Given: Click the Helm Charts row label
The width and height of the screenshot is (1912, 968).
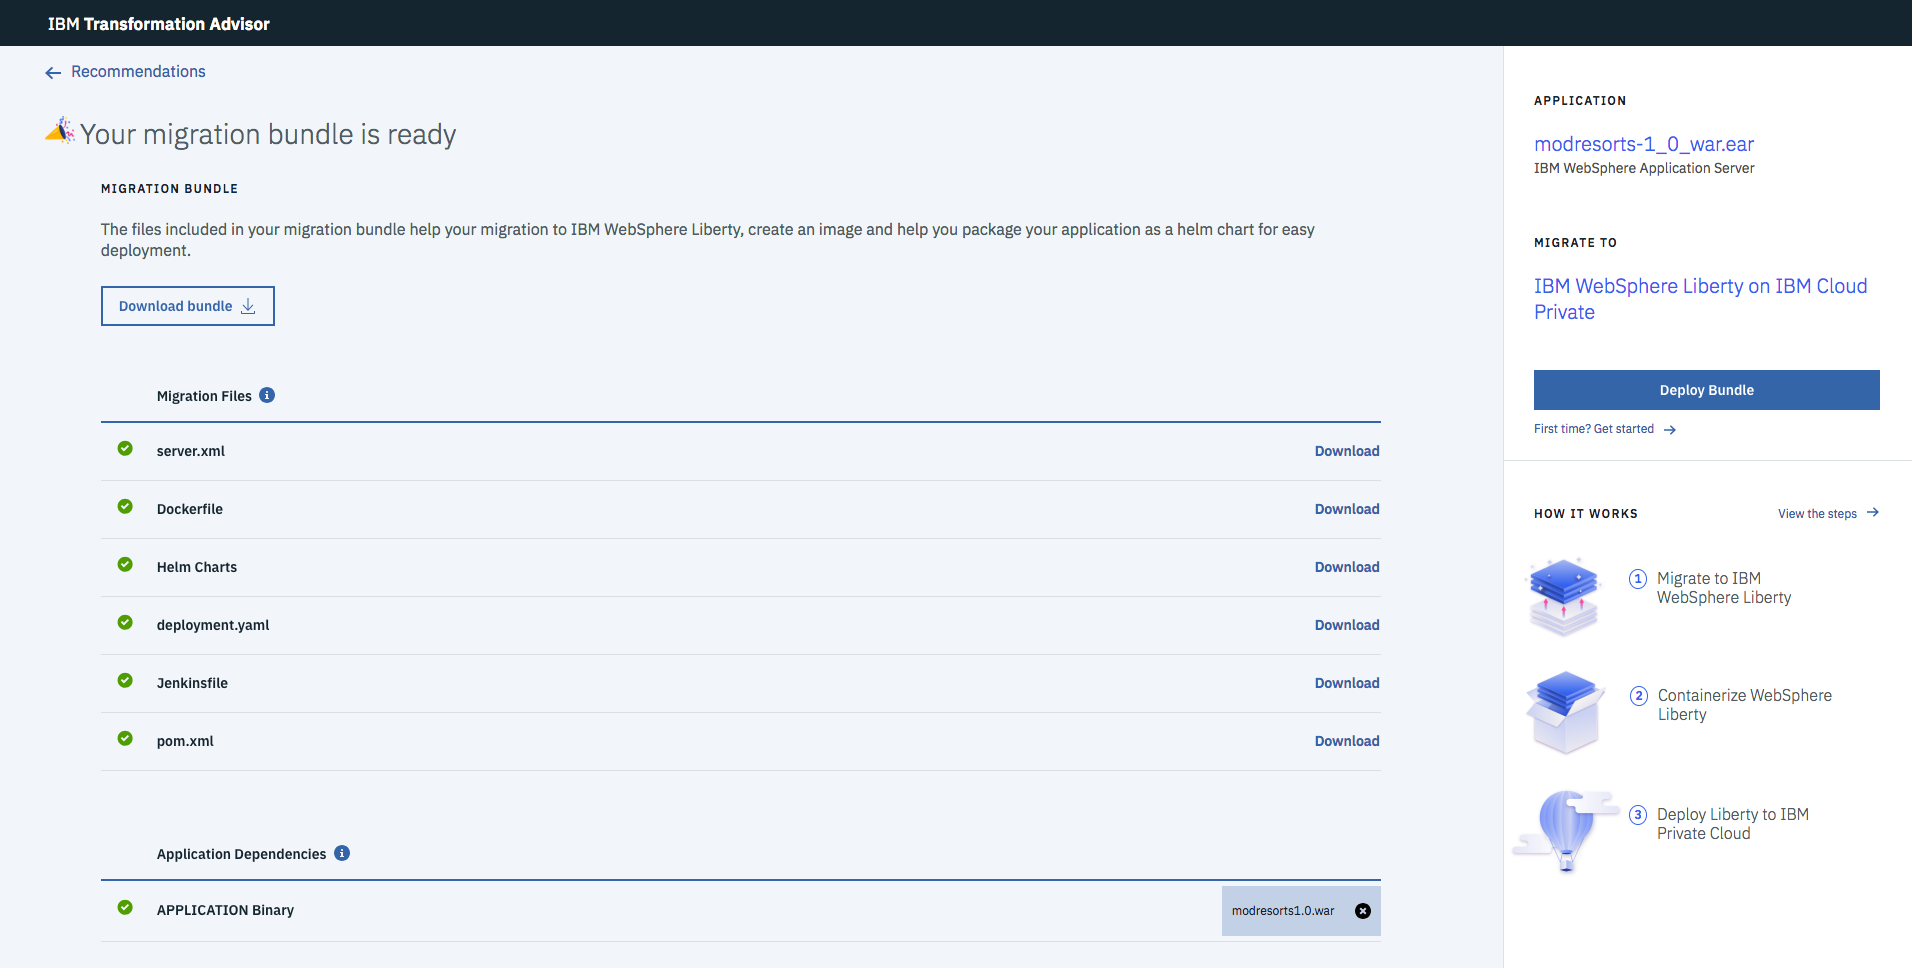Looking at the screenshot, I should (197, 567).
